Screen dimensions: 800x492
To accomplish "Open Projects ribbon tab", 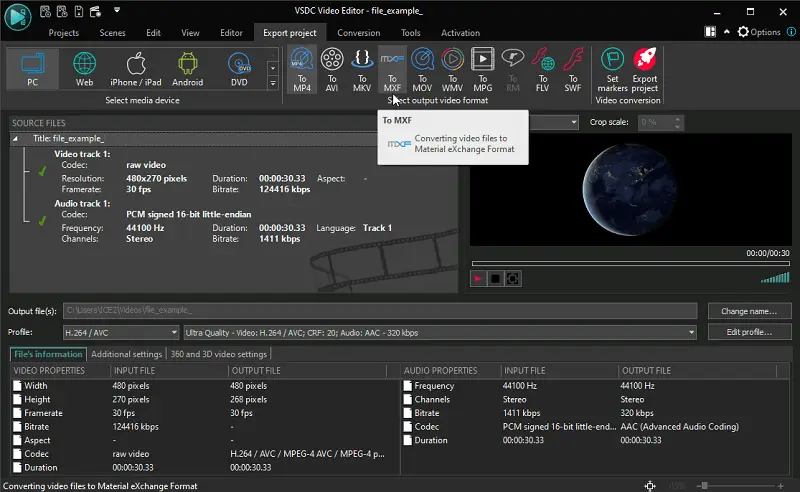I will [x=64, y=33].
